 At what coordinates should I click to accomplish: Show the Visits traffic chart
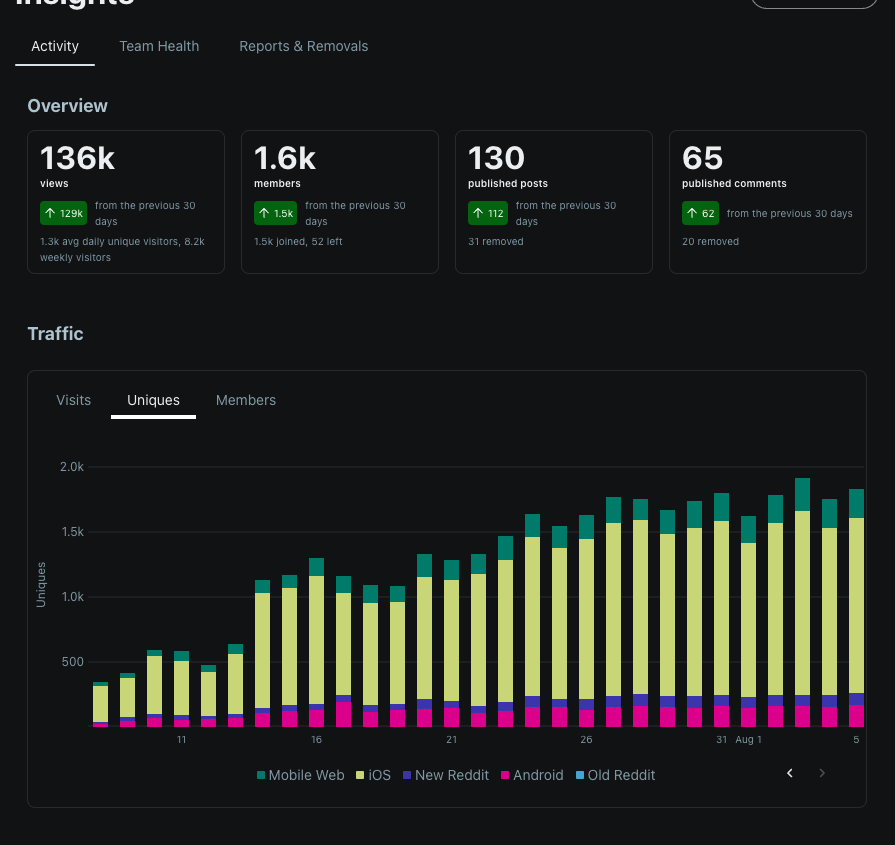74,400
